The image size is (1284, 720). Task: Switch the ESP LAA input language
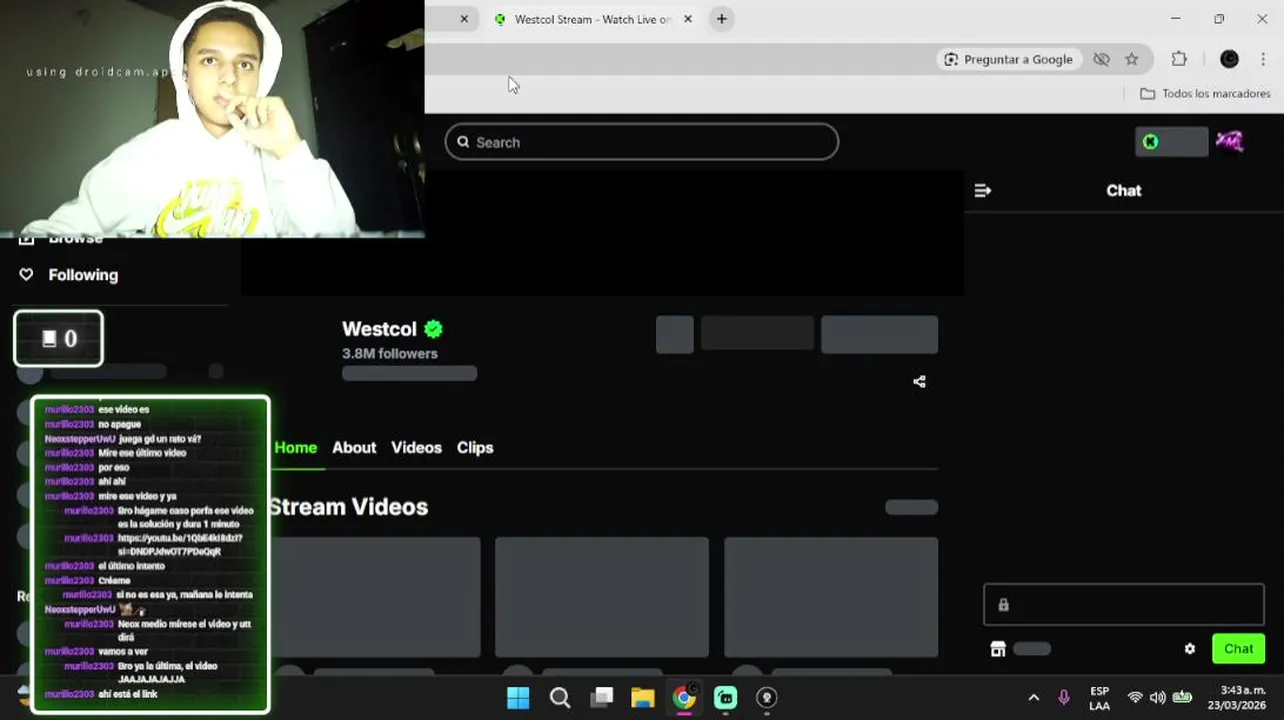(1099, 698)
